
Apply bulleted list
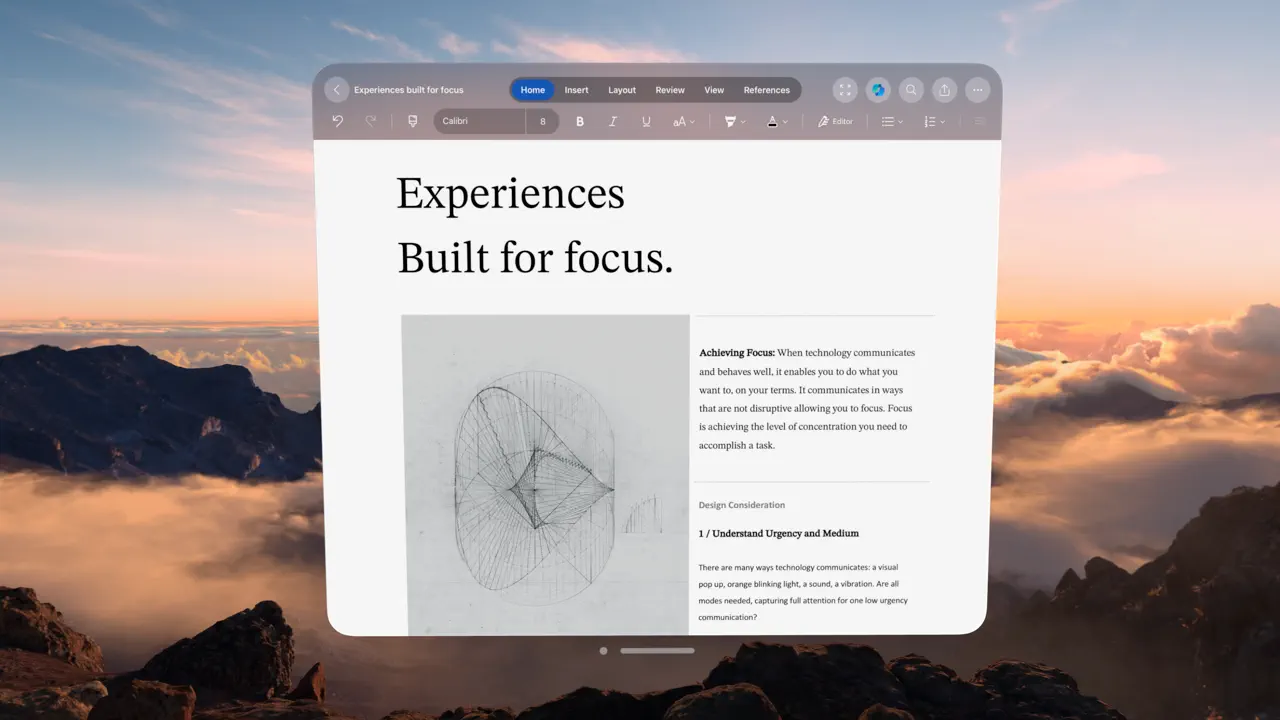point(887,121)
